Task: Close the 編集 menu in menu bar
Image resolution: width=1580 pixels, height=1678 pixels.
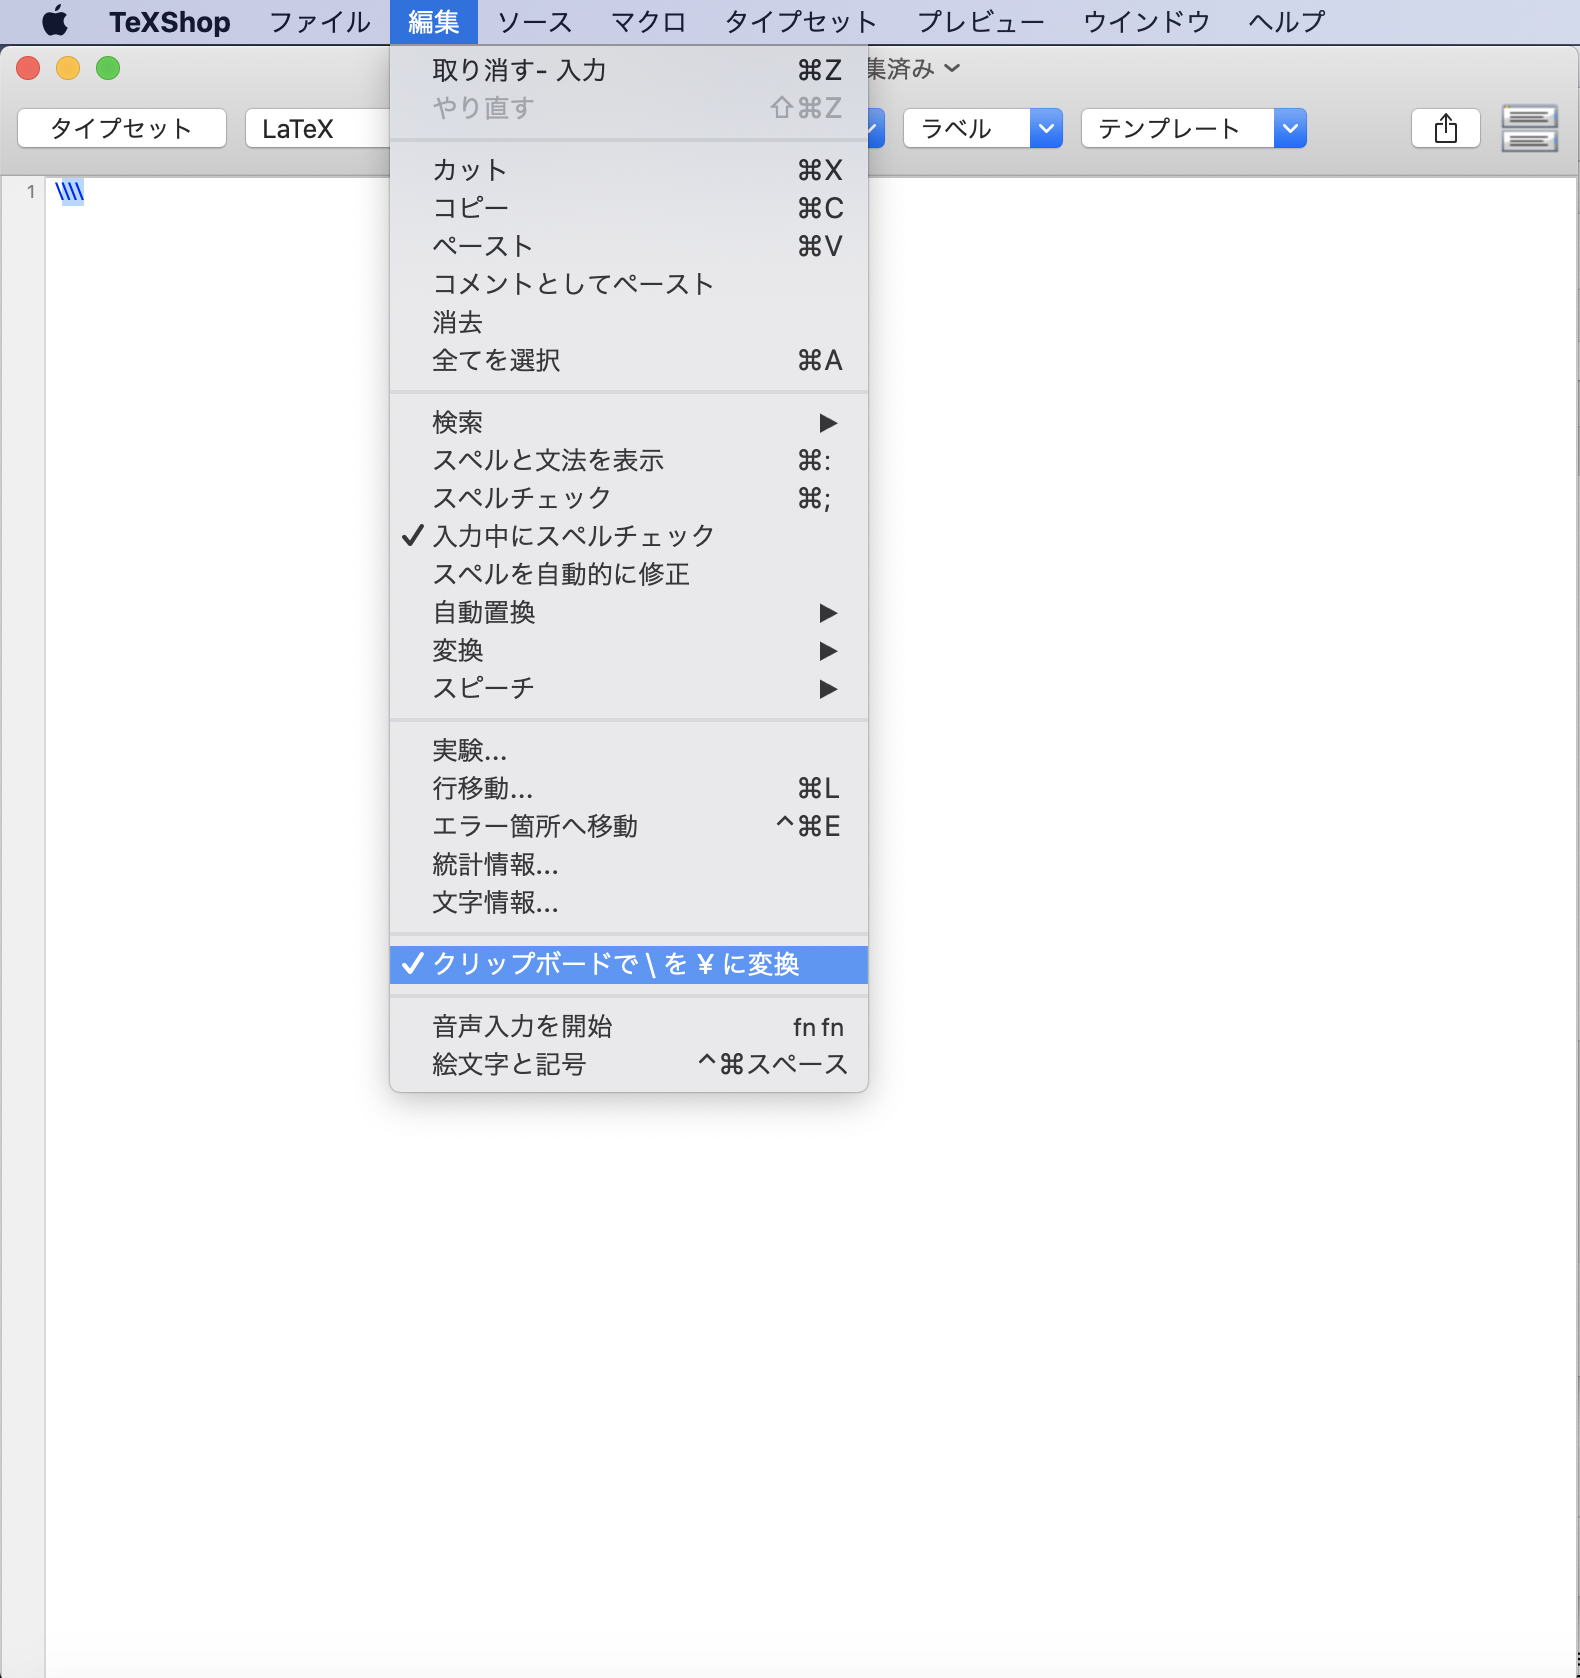Action: click(x=433, y=22)
